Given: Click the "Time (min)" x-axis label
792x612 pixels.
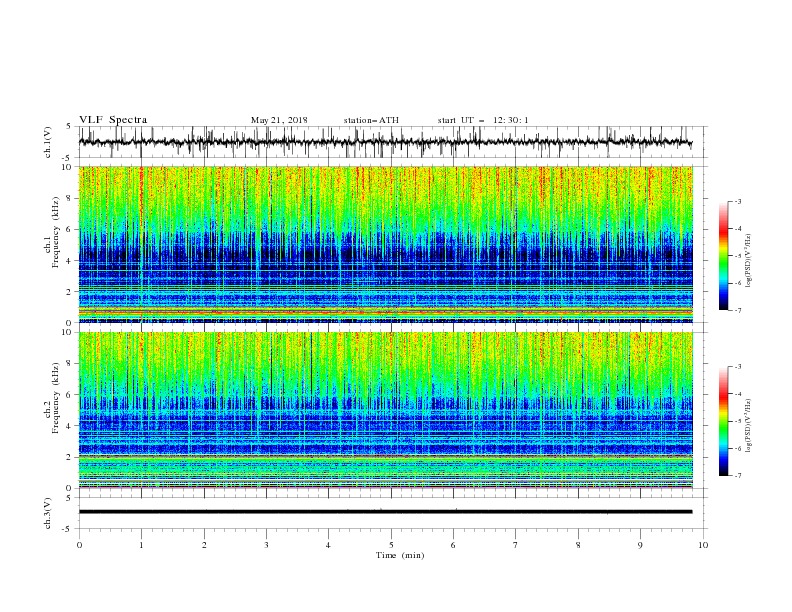Looking at the screenshot, I should click(x=400, y=555).
